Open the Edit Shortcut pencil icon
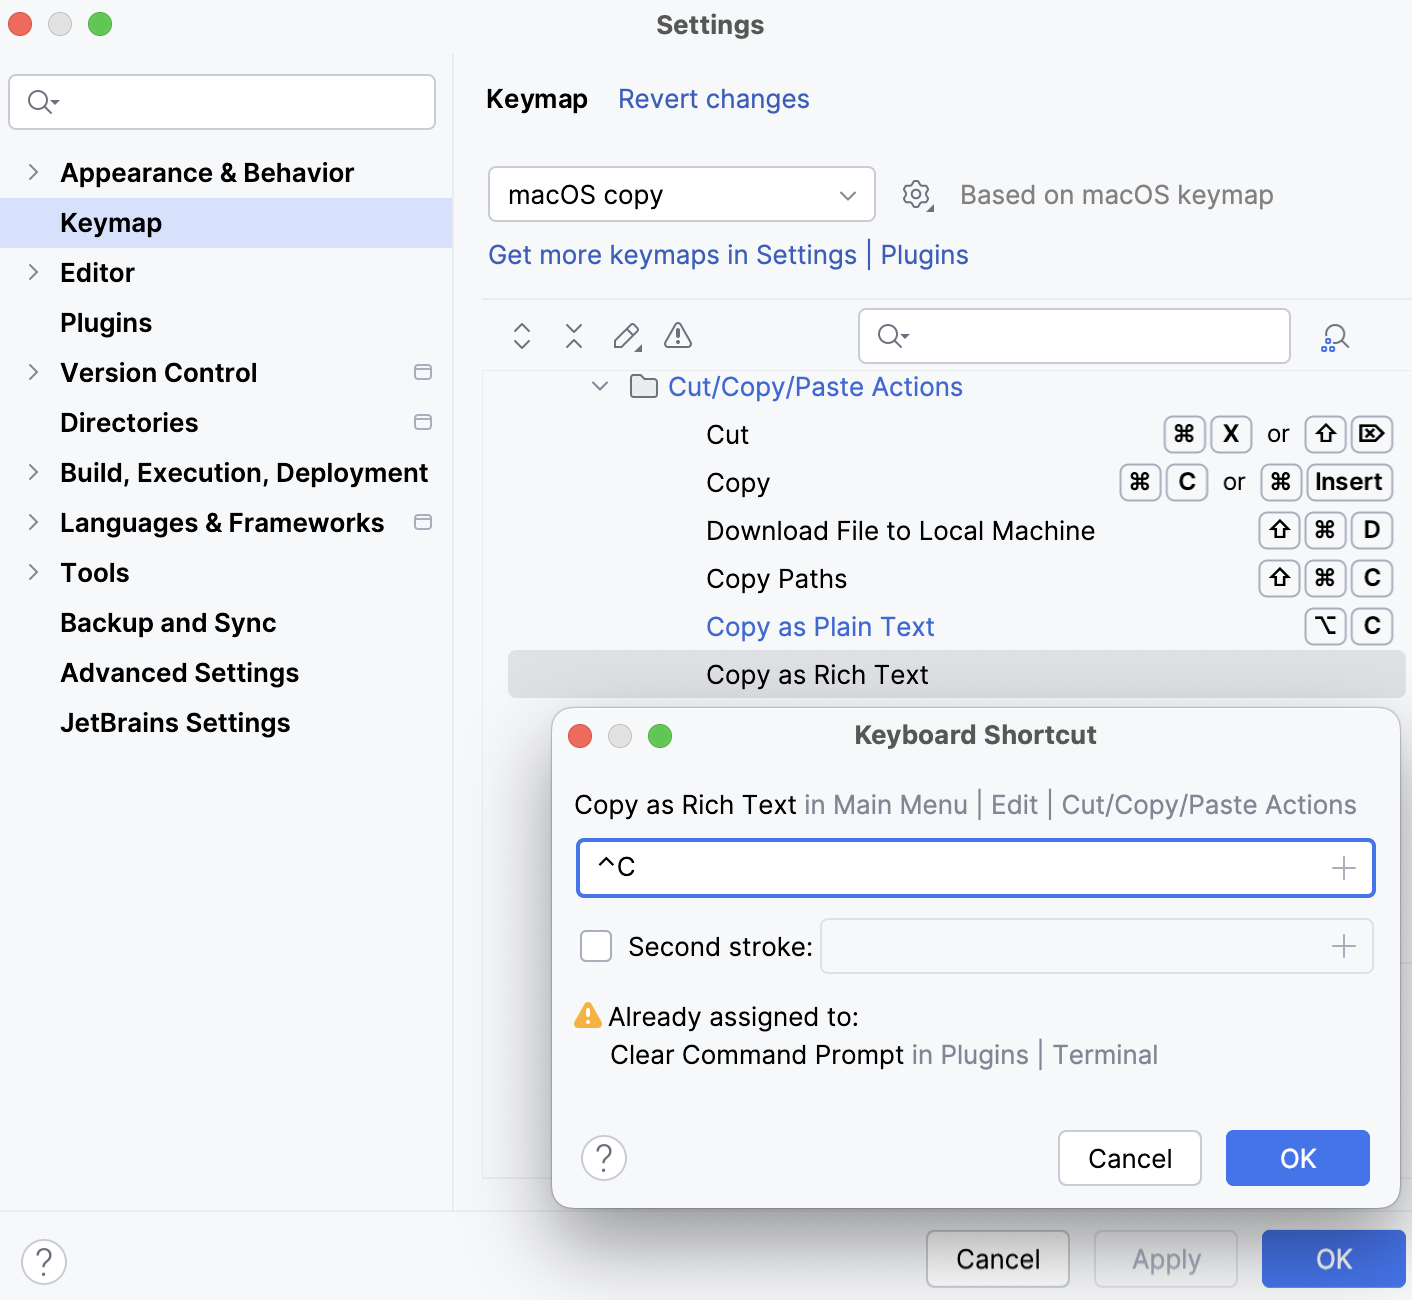This screenshot has width=1412, height=1300. [626, 336]
